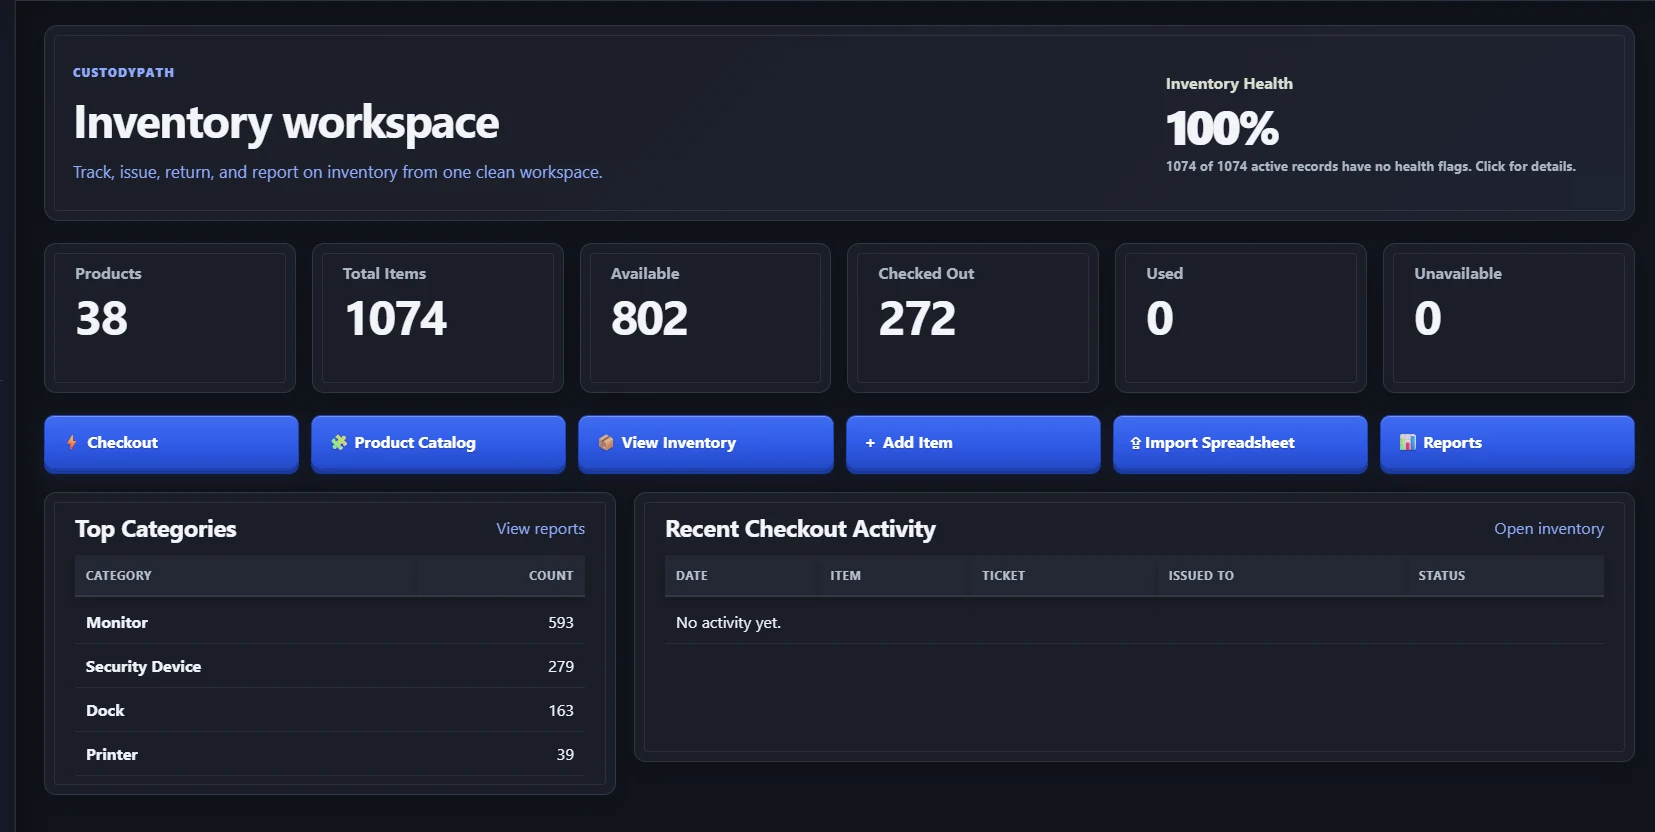1655x832 pixels.
Task: Click the Inventory workspace heading
Action: click(286, 123)
